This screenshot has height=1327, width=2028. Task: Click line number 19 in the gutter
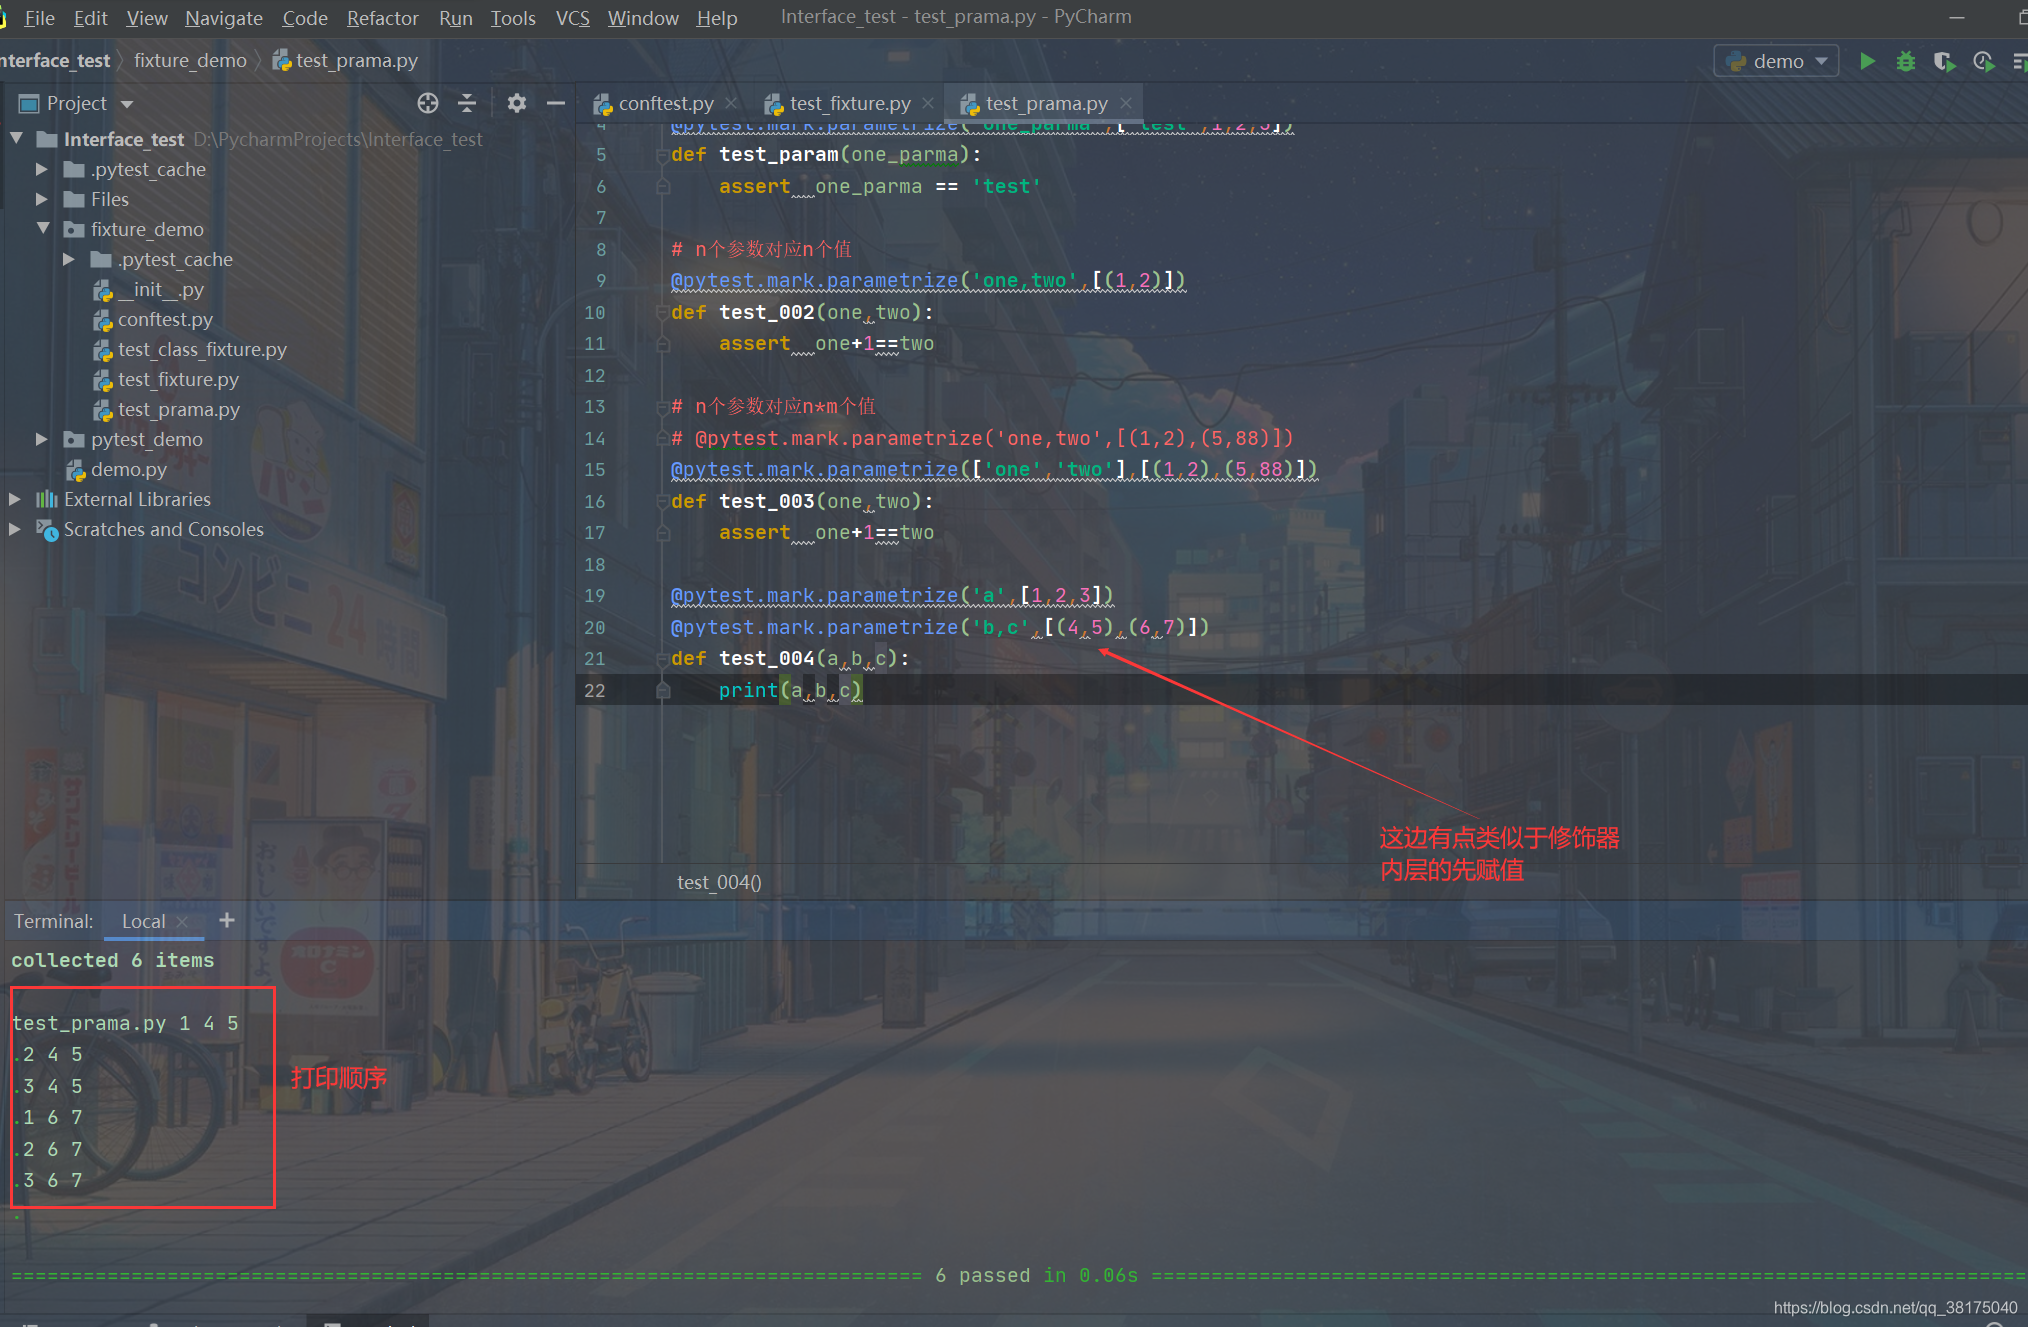click(x=595, y=596)
